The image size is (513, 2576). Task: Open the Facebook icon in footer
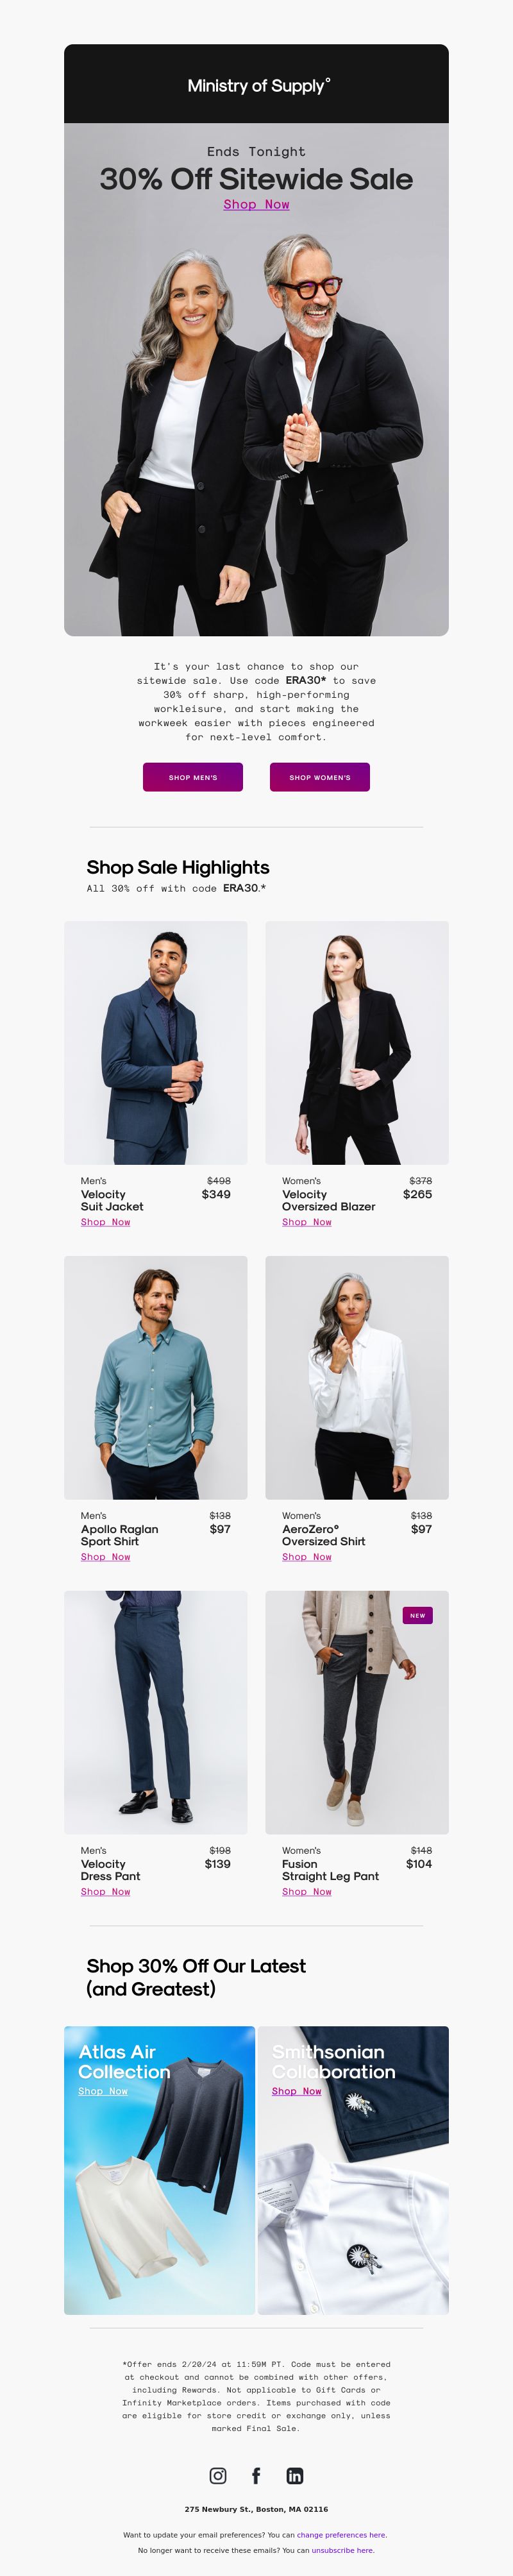tap(256, 2475)
